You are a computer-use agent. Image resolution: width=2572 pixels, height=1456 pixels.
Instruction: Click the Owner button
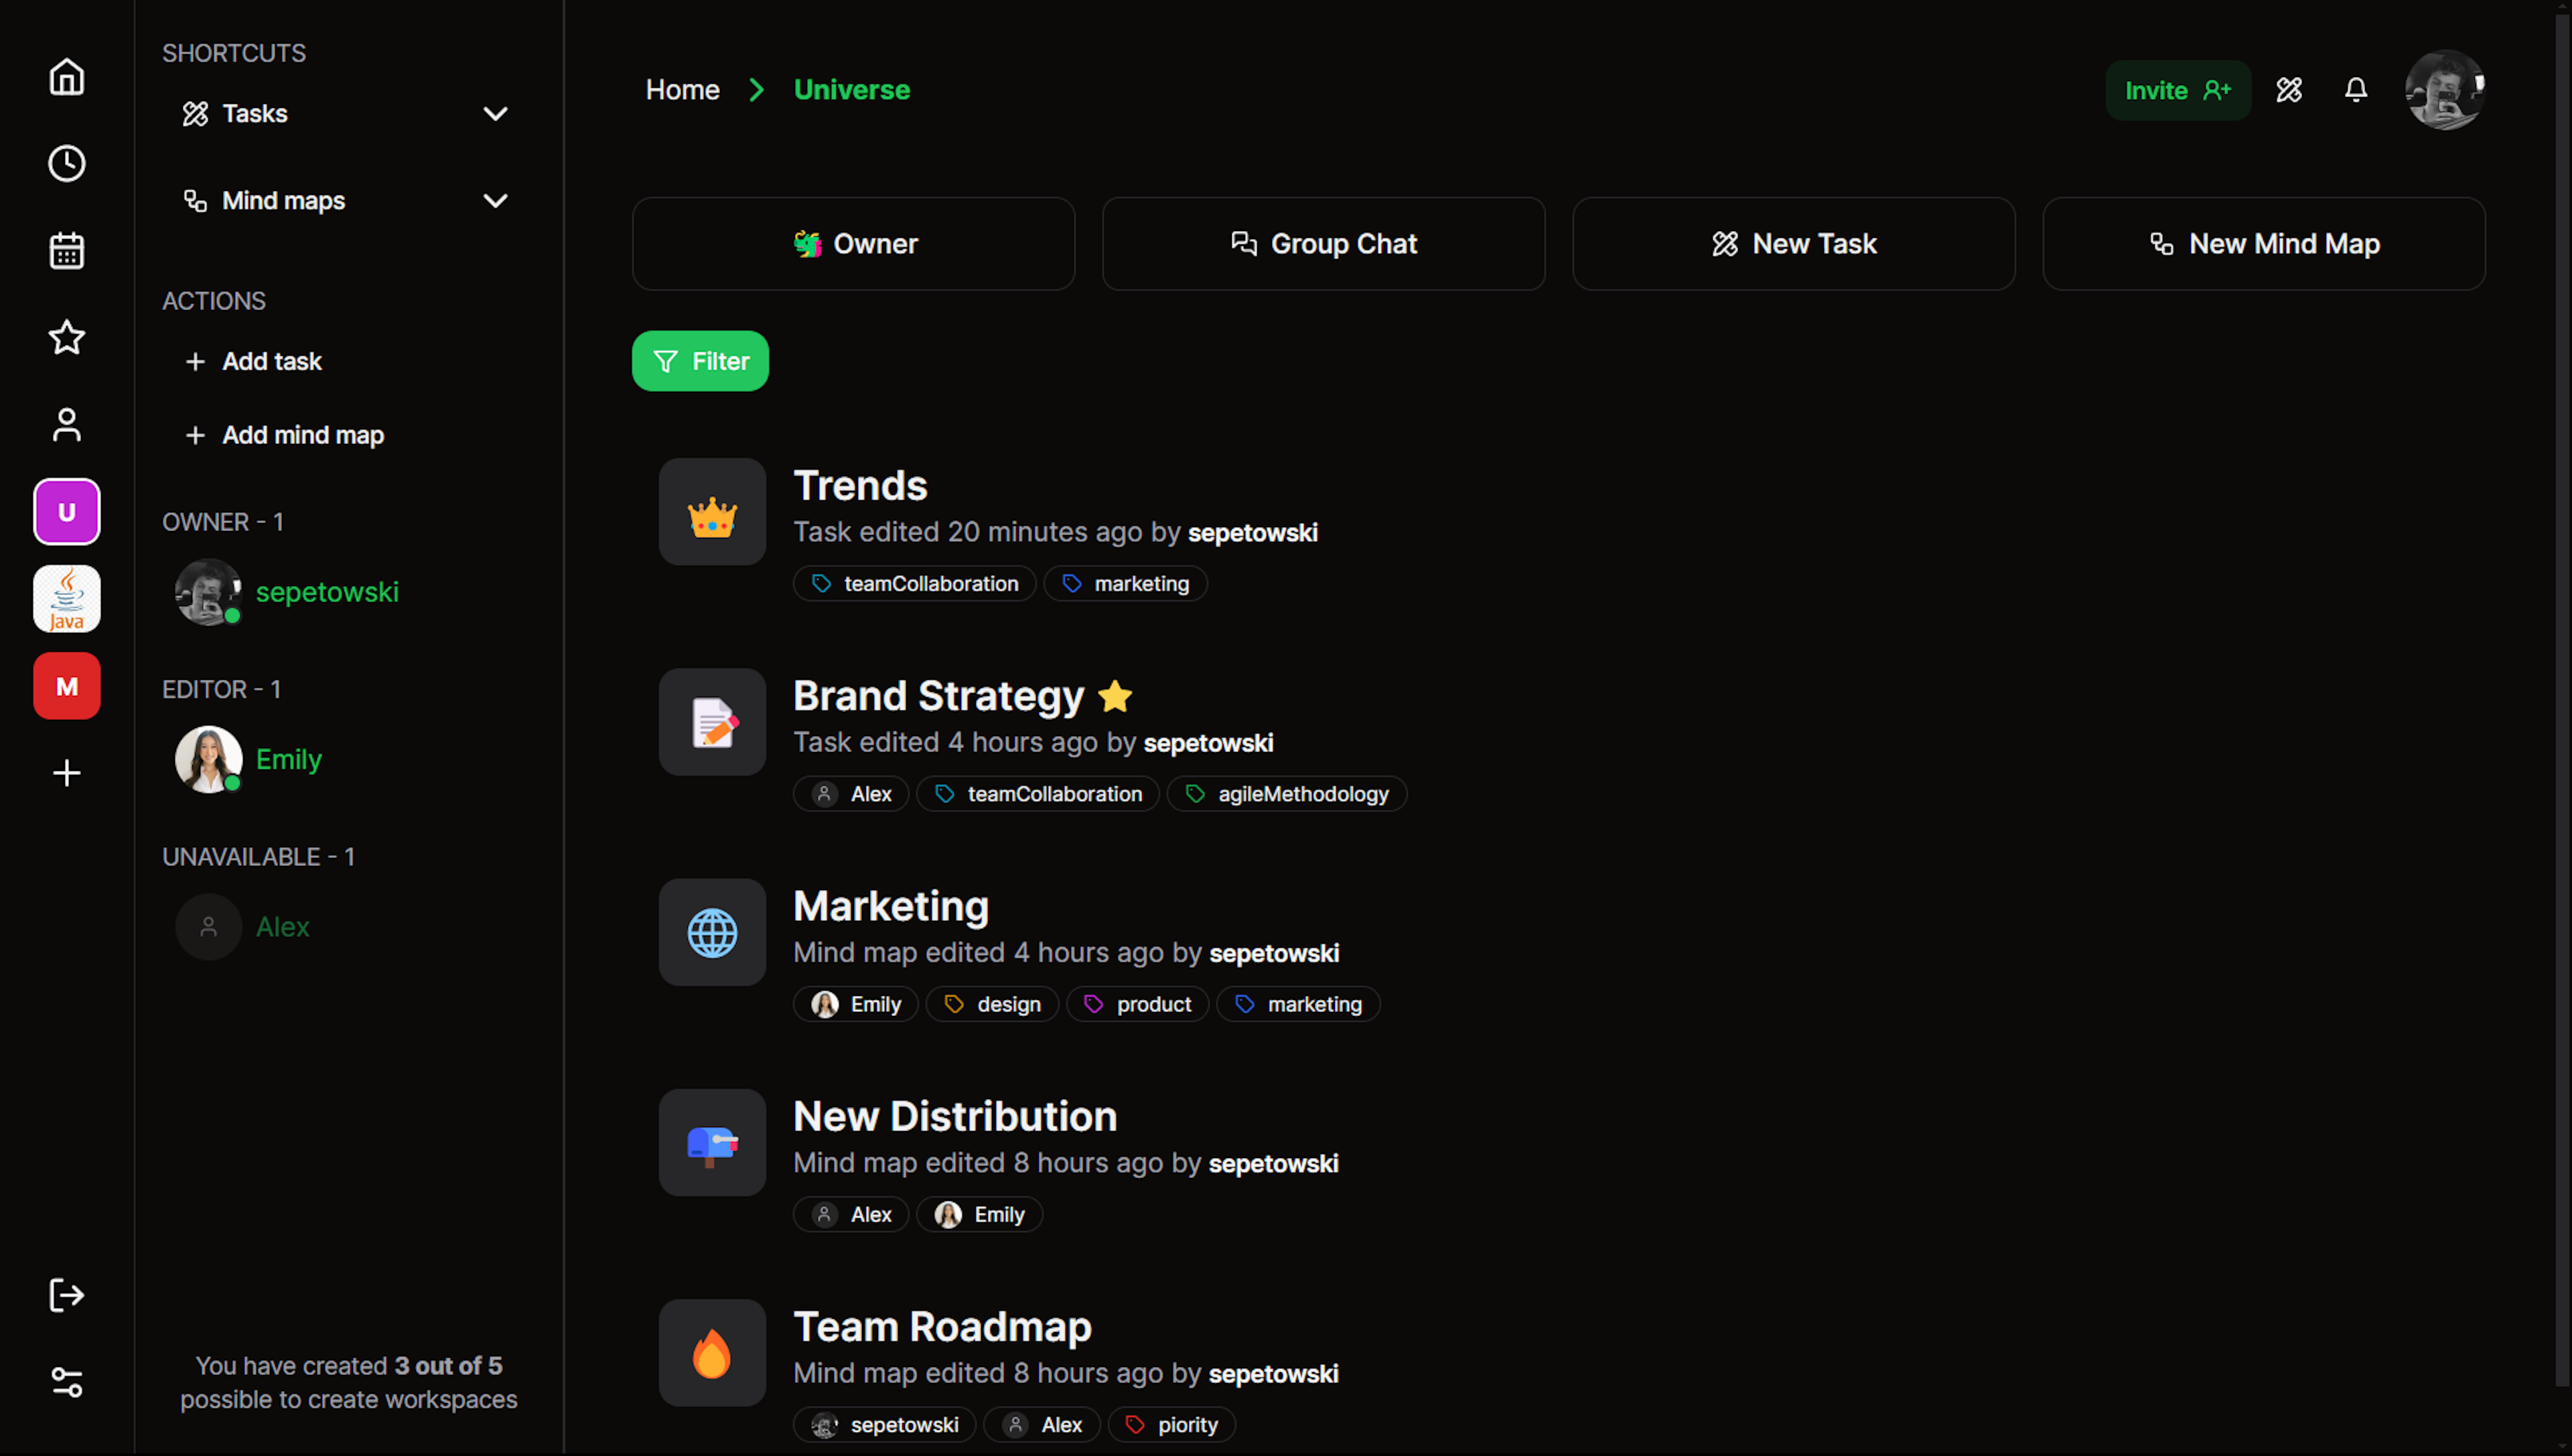point(853,244)
